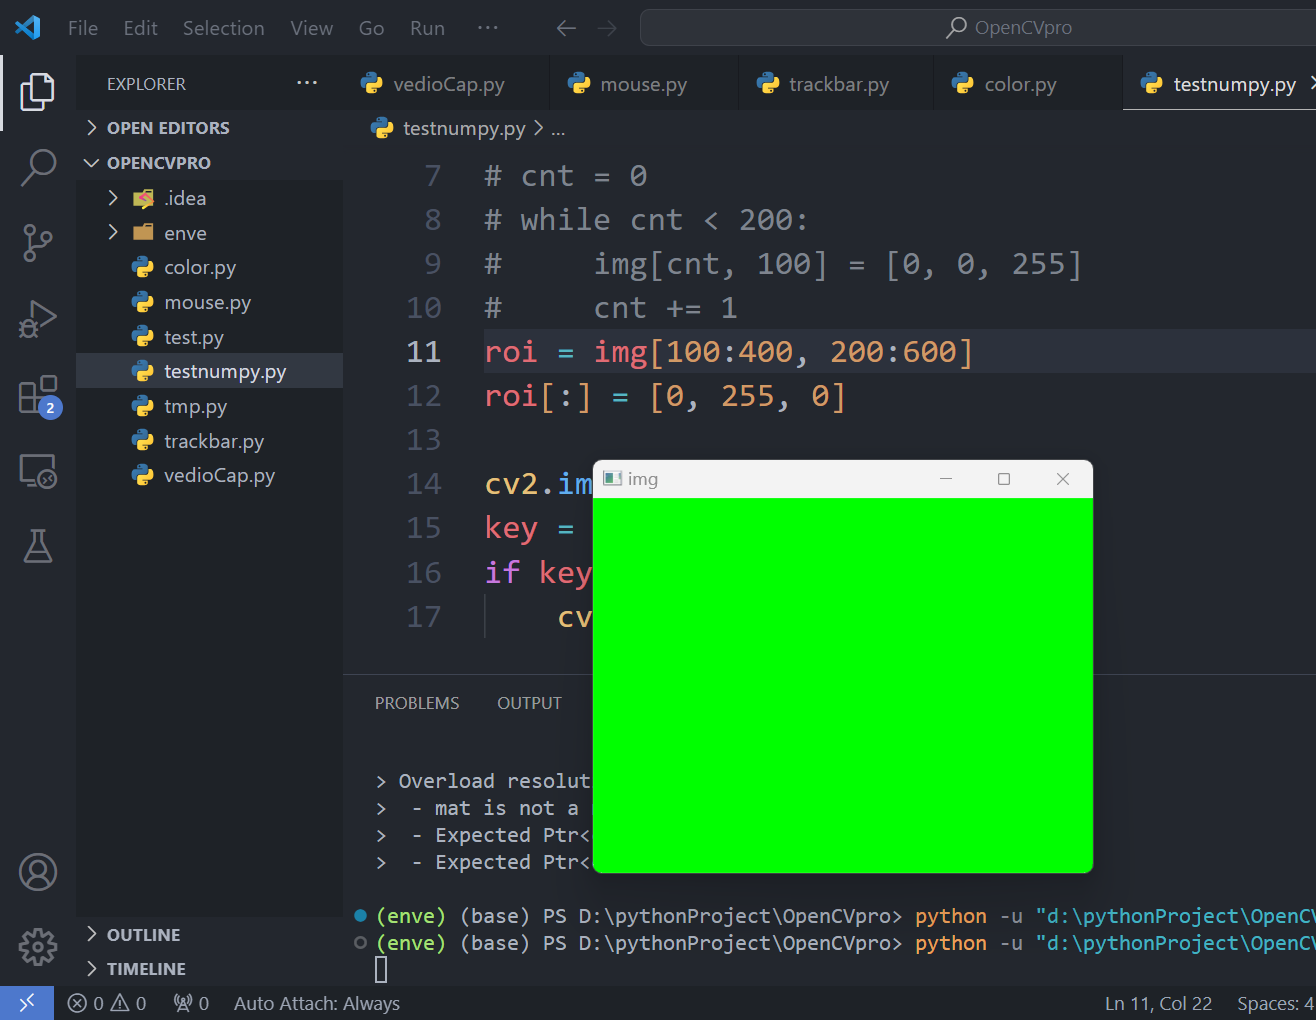
Task: Close the img window
Action: 1063,479
